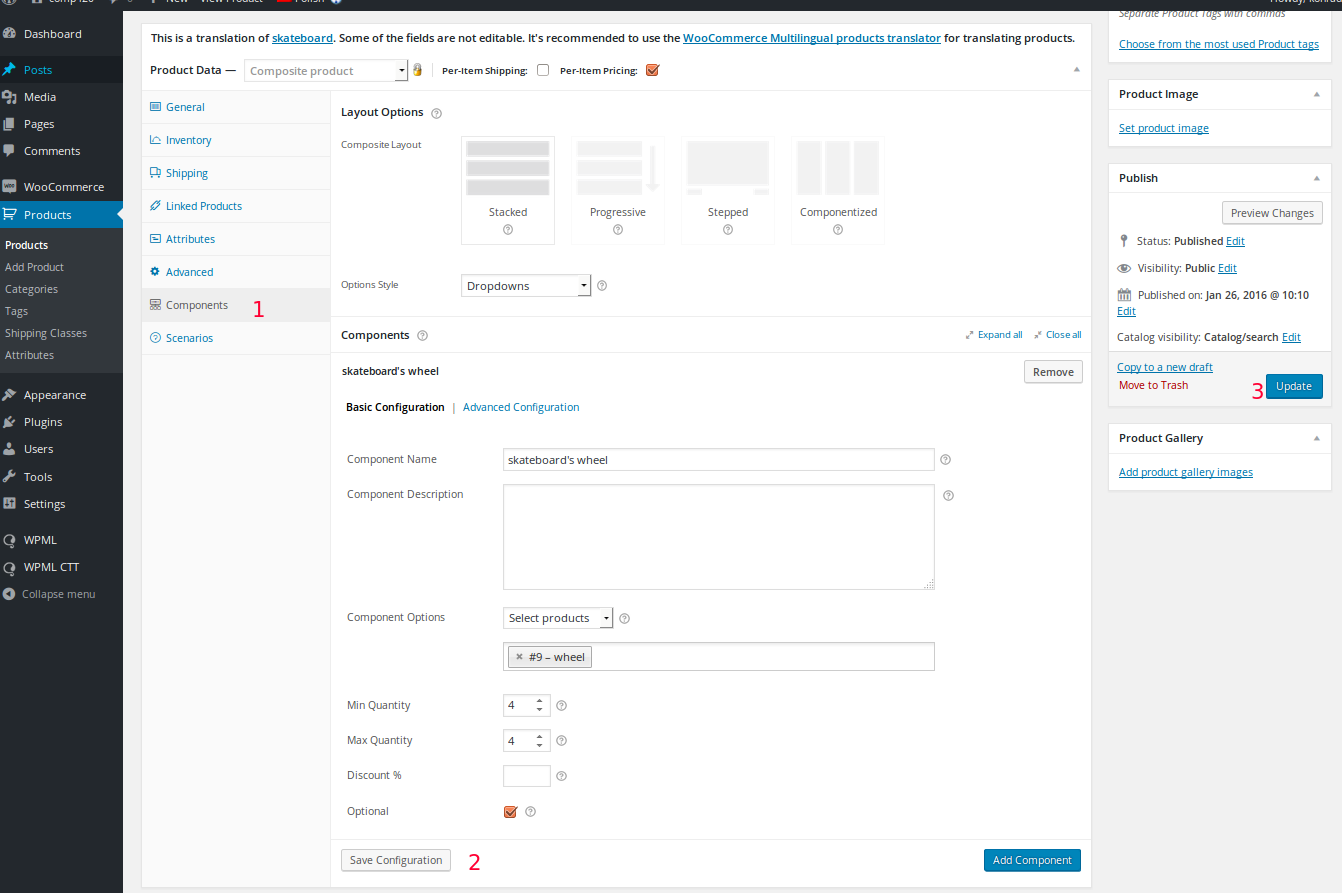Viewport: 1342px width, 893px height.
Task: Switch to Advanced Configuration
Action: click(521, 408)
